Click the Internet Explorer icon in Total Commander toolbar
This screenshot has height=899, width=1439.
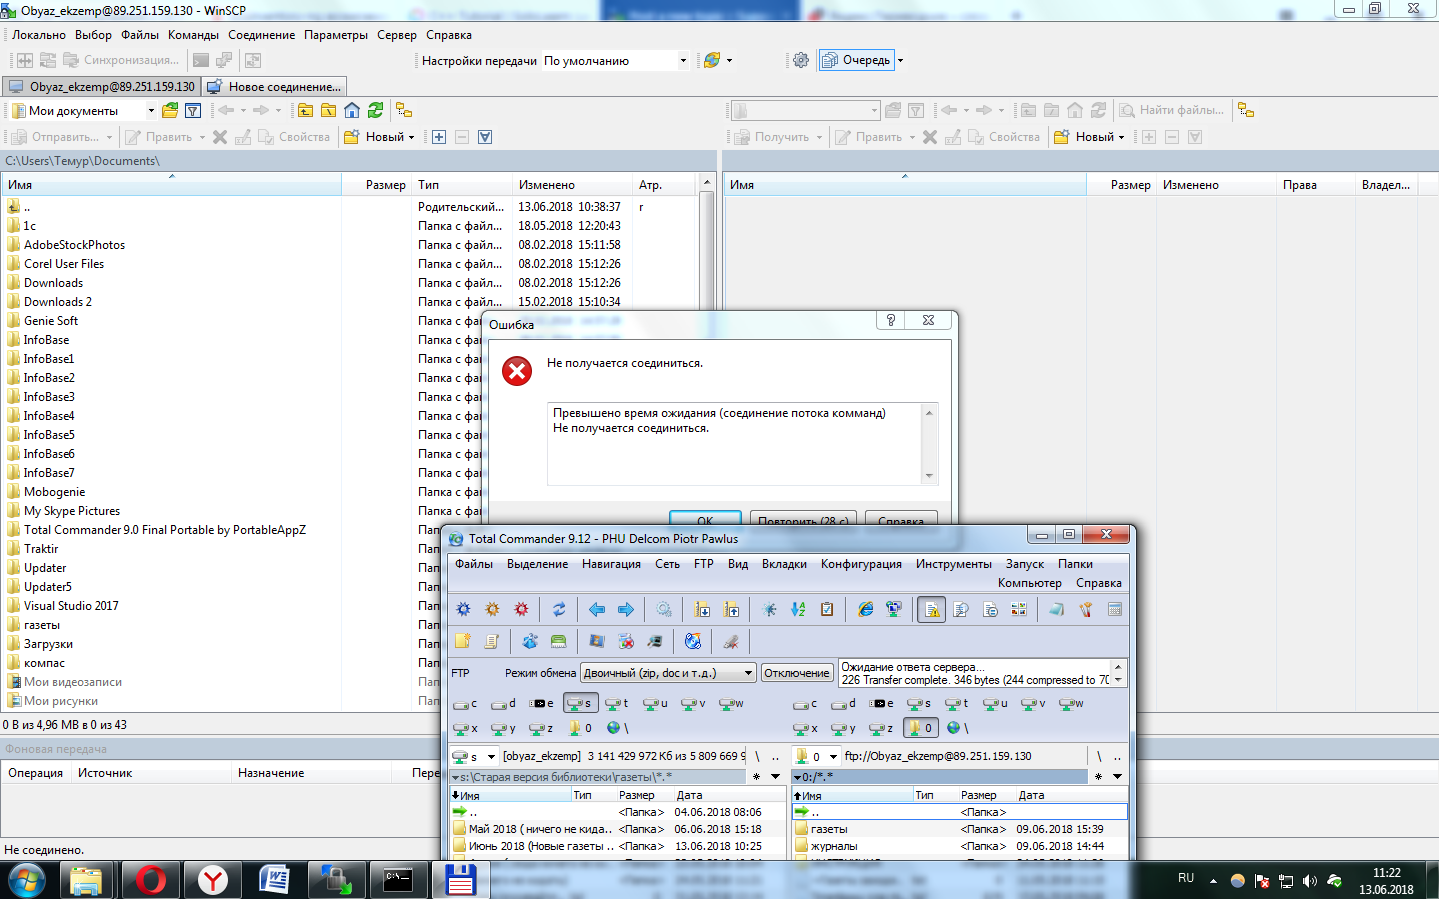866,609
